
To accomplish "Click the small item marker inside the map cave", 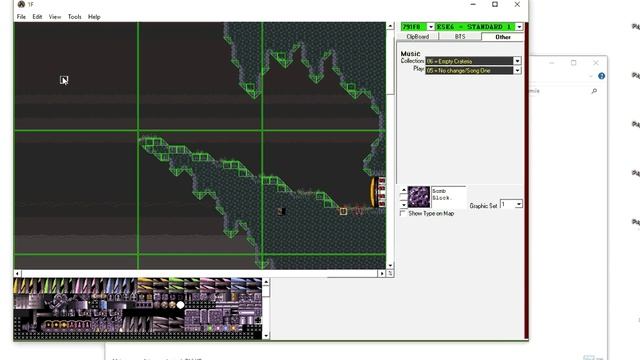I will (281, 211).
